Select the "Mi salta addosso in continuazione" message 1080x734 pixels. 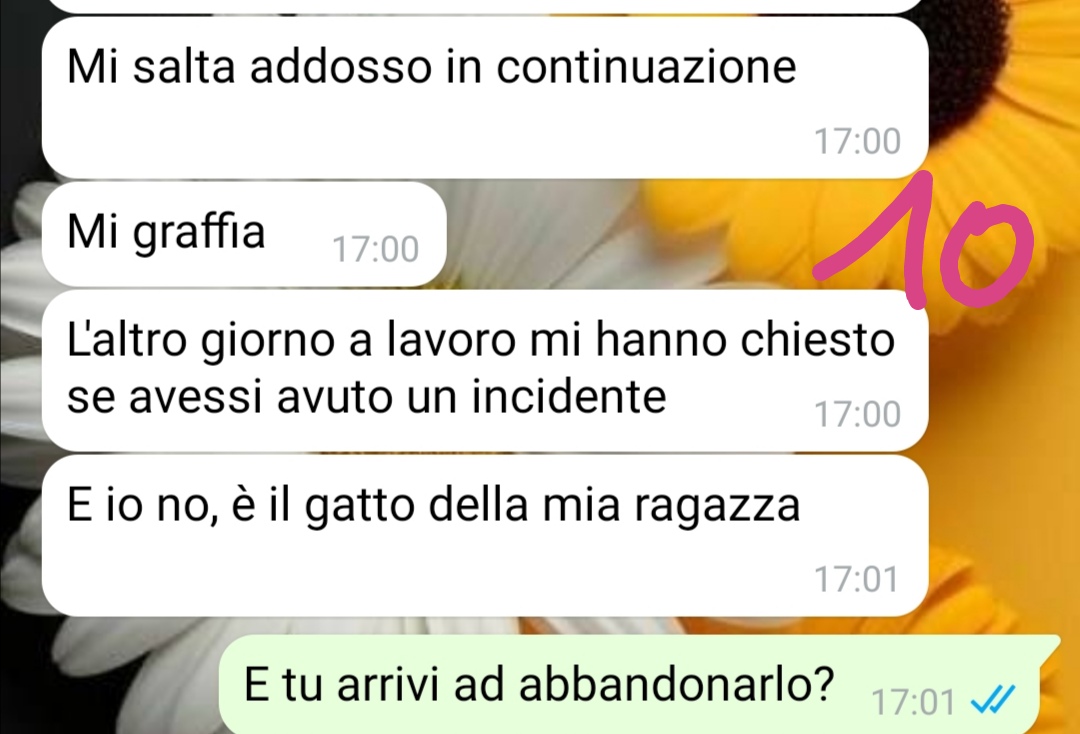(485, 98)
